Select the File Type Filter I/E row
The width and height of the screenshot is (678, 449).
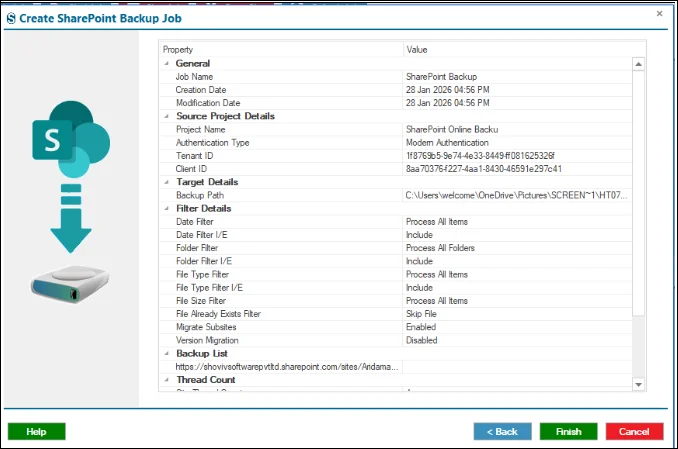[396, 288]
